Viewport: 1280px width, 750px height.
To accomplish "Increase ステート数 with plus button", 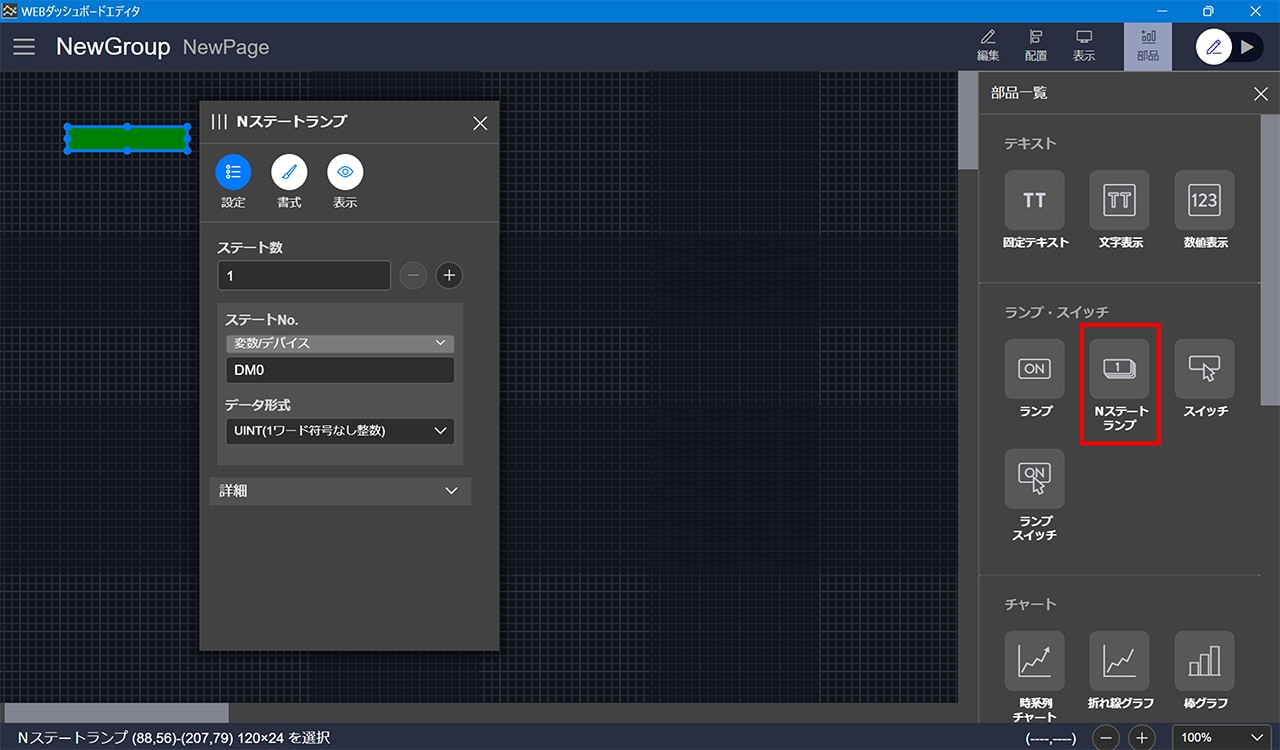I will coord(449,276).
